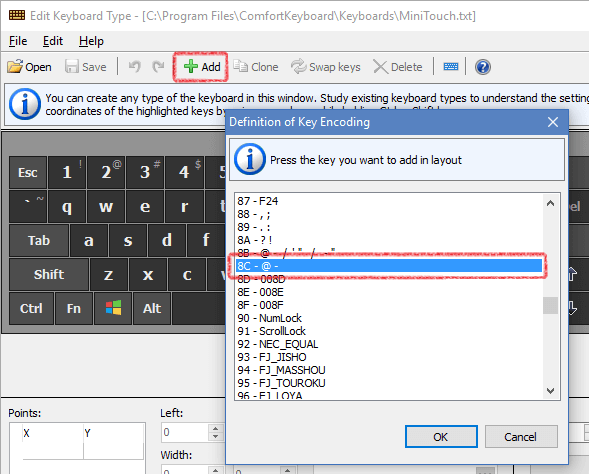Select the c key on layout
The height and width of the screenshot is (474, 589).
click(x=187, y=275)
